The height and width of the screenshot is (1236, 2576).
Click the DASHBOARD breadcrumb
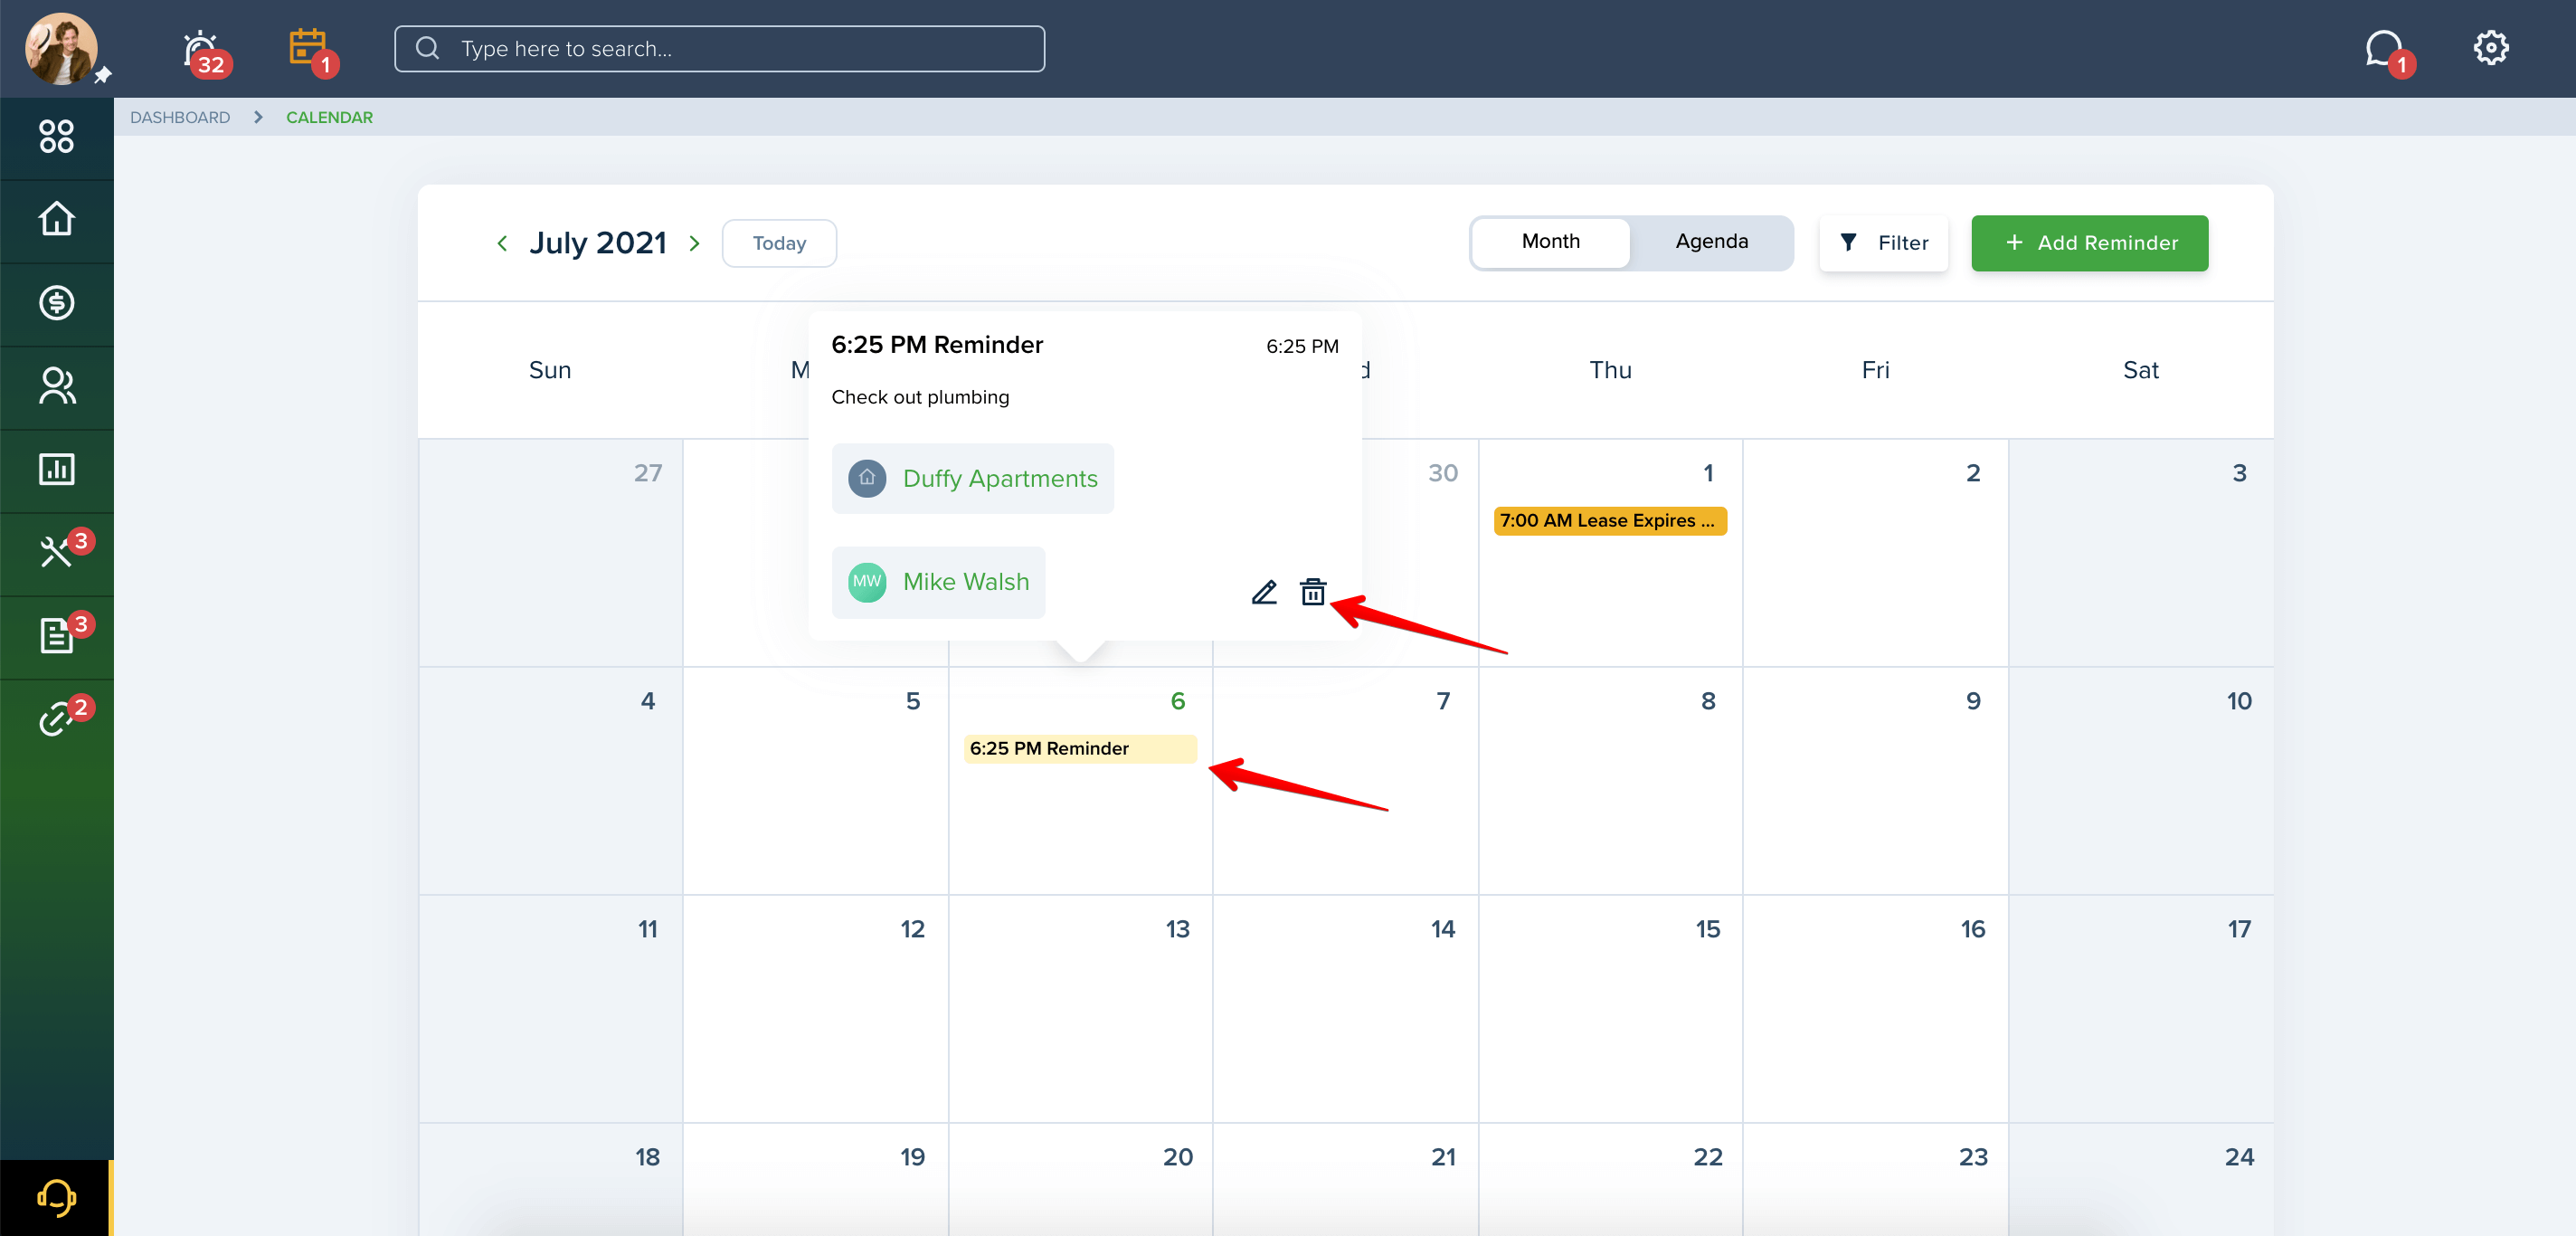(x=180, y=117)
